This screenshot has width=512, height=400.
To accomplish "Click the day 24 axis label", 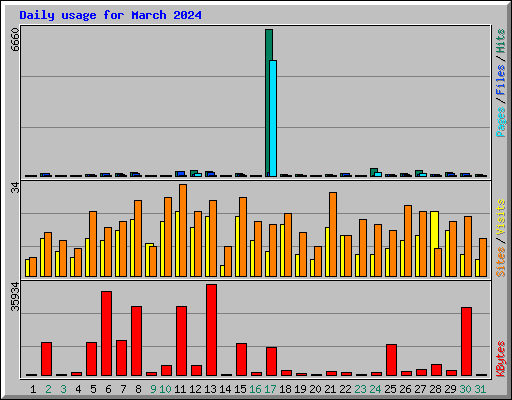I will [x=375, y=389].
